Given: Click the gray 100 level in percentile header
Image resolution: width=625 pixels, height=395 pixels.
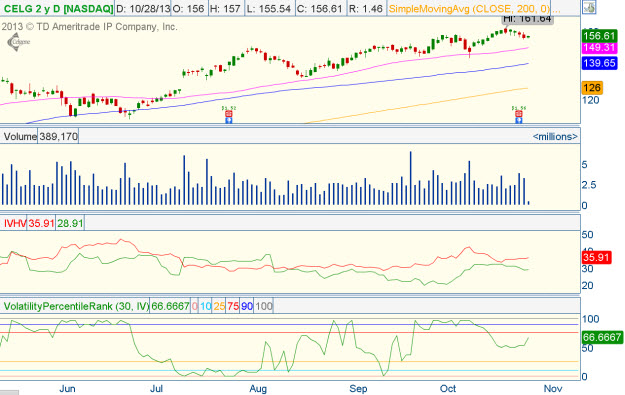Looking at the screenshot, I should tap(263, 306).
